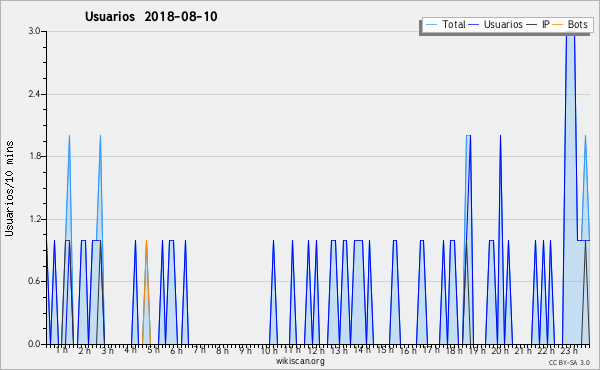Click the orange Bots spike near 5 h
Screen dimensions: 600x370
pyautogui.click(x=147, y=291)
